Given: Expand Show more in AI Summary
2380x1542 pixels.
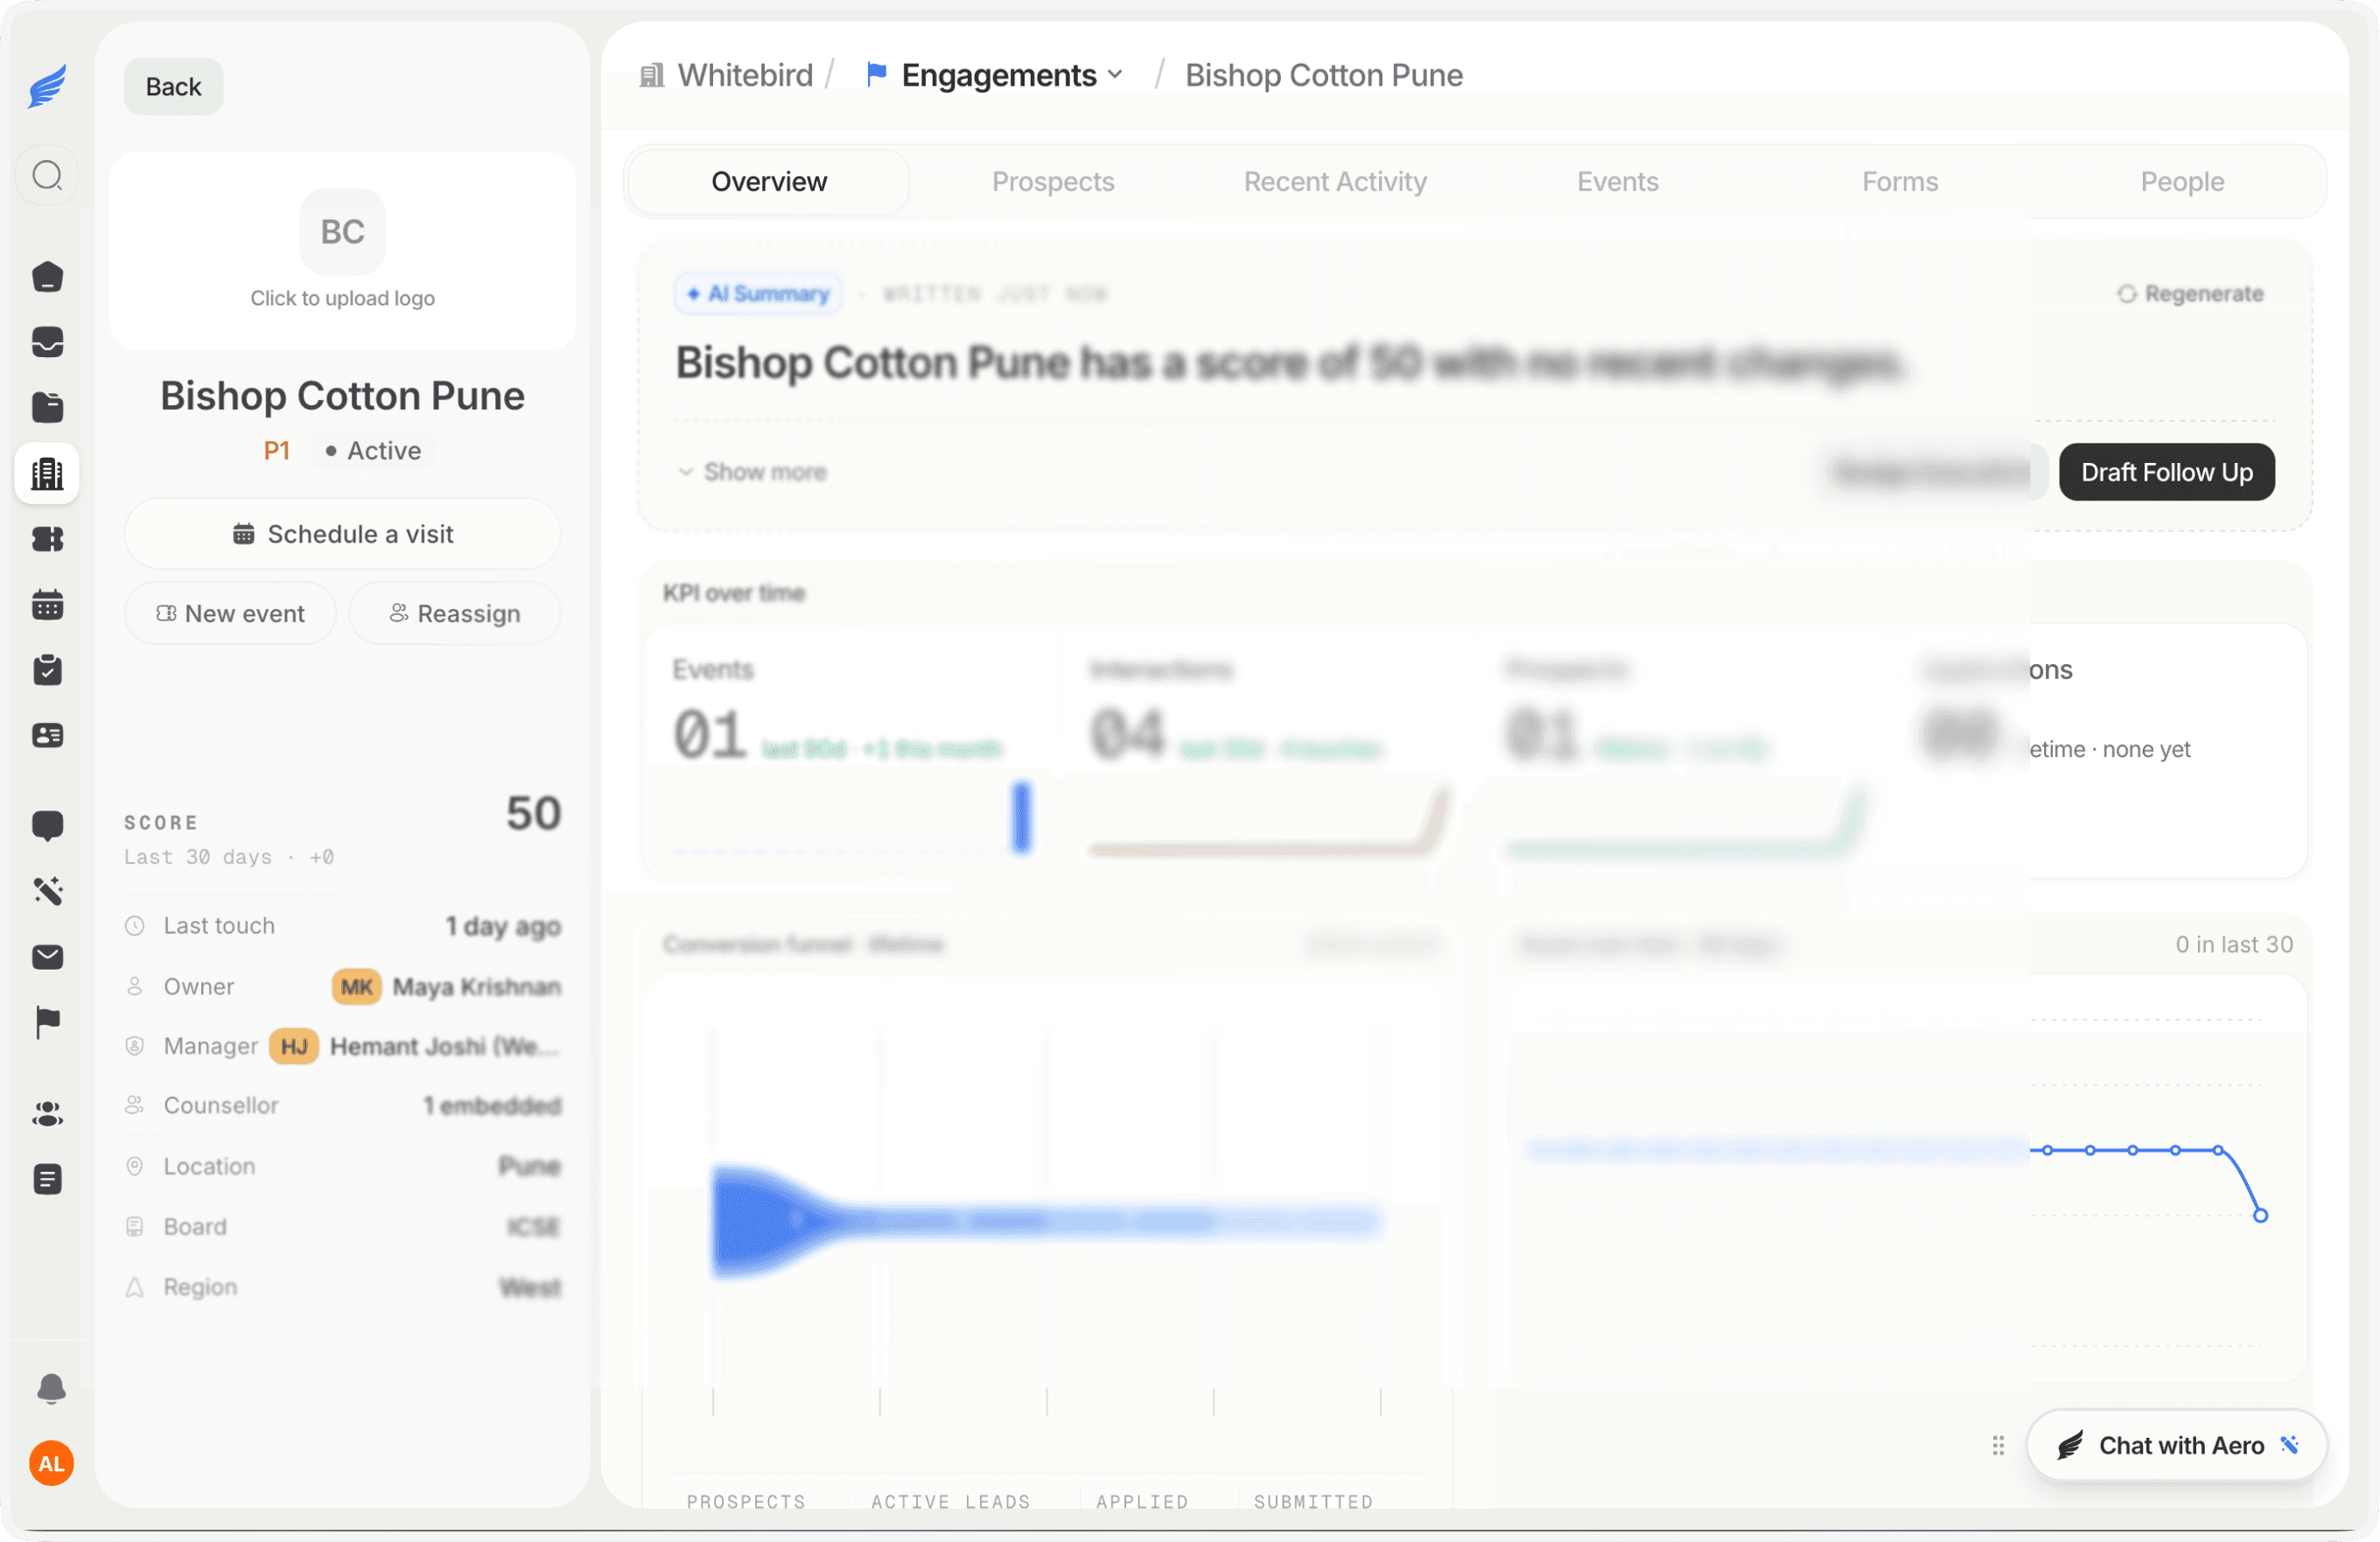Looking at the screenshot, I should point(752,472).
